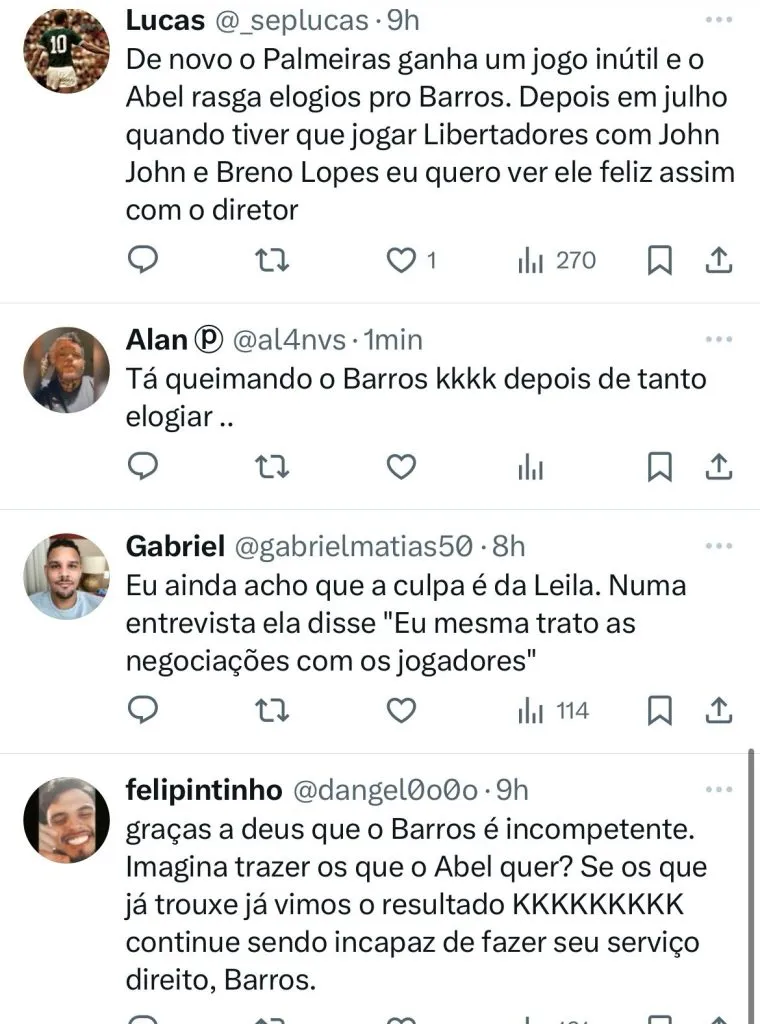Screen dimensions: 760x1024
Task: Open the @dangel0o0o profile link
Action: point(384,790)
